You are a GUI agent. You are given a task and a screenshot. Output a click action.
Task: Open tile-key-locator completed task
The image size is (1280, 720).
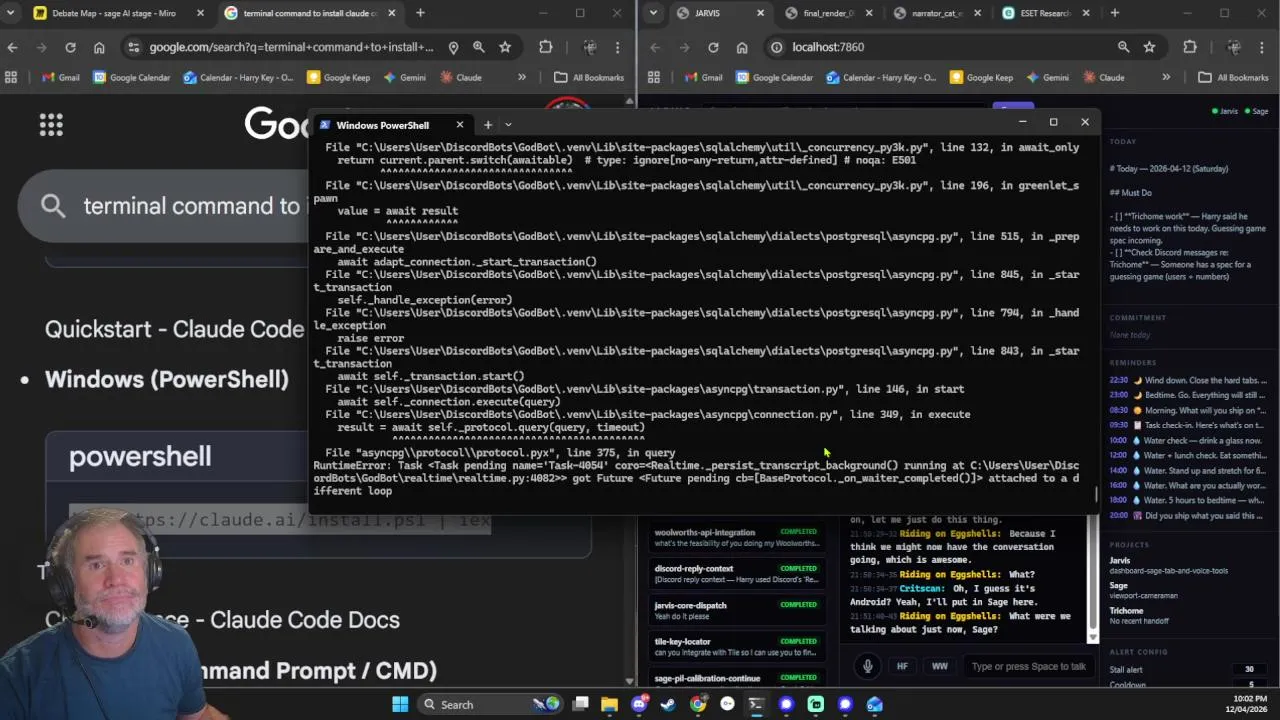point(738,646)
